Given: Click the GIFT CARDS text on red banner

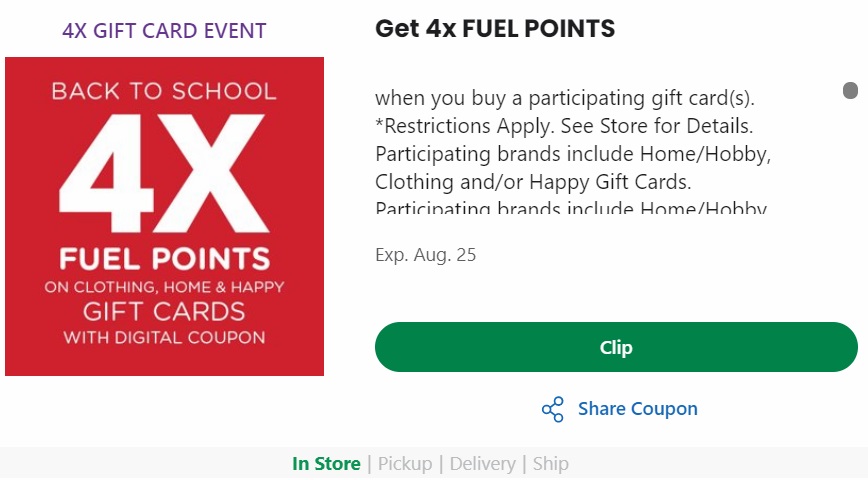Looking at the screenshot, I should tap(164, 311).
